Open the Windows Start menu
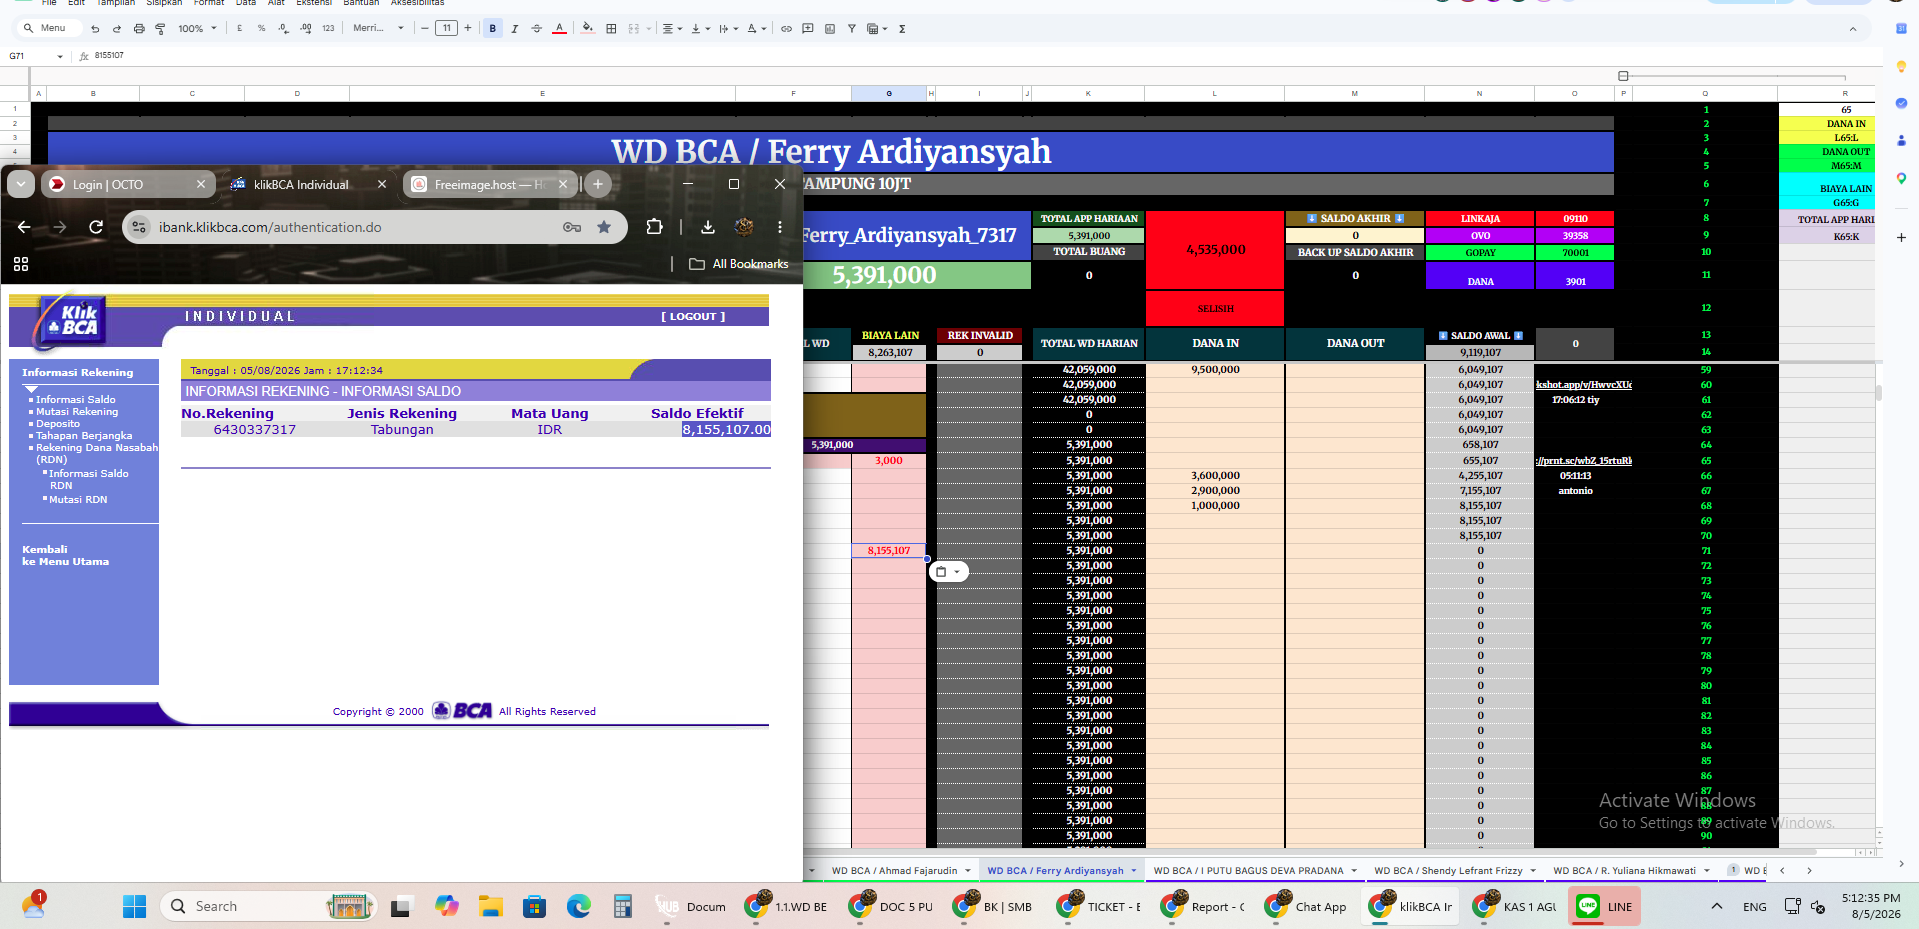The height and width of the screenshot is (929, 1919). [x=134, y=907]
